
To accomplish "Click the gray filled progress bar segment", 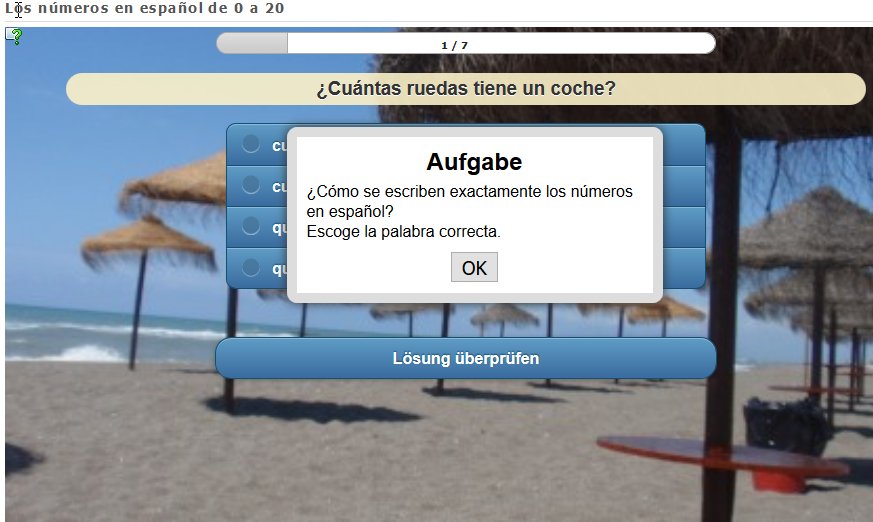I will [x=252, y=44].
